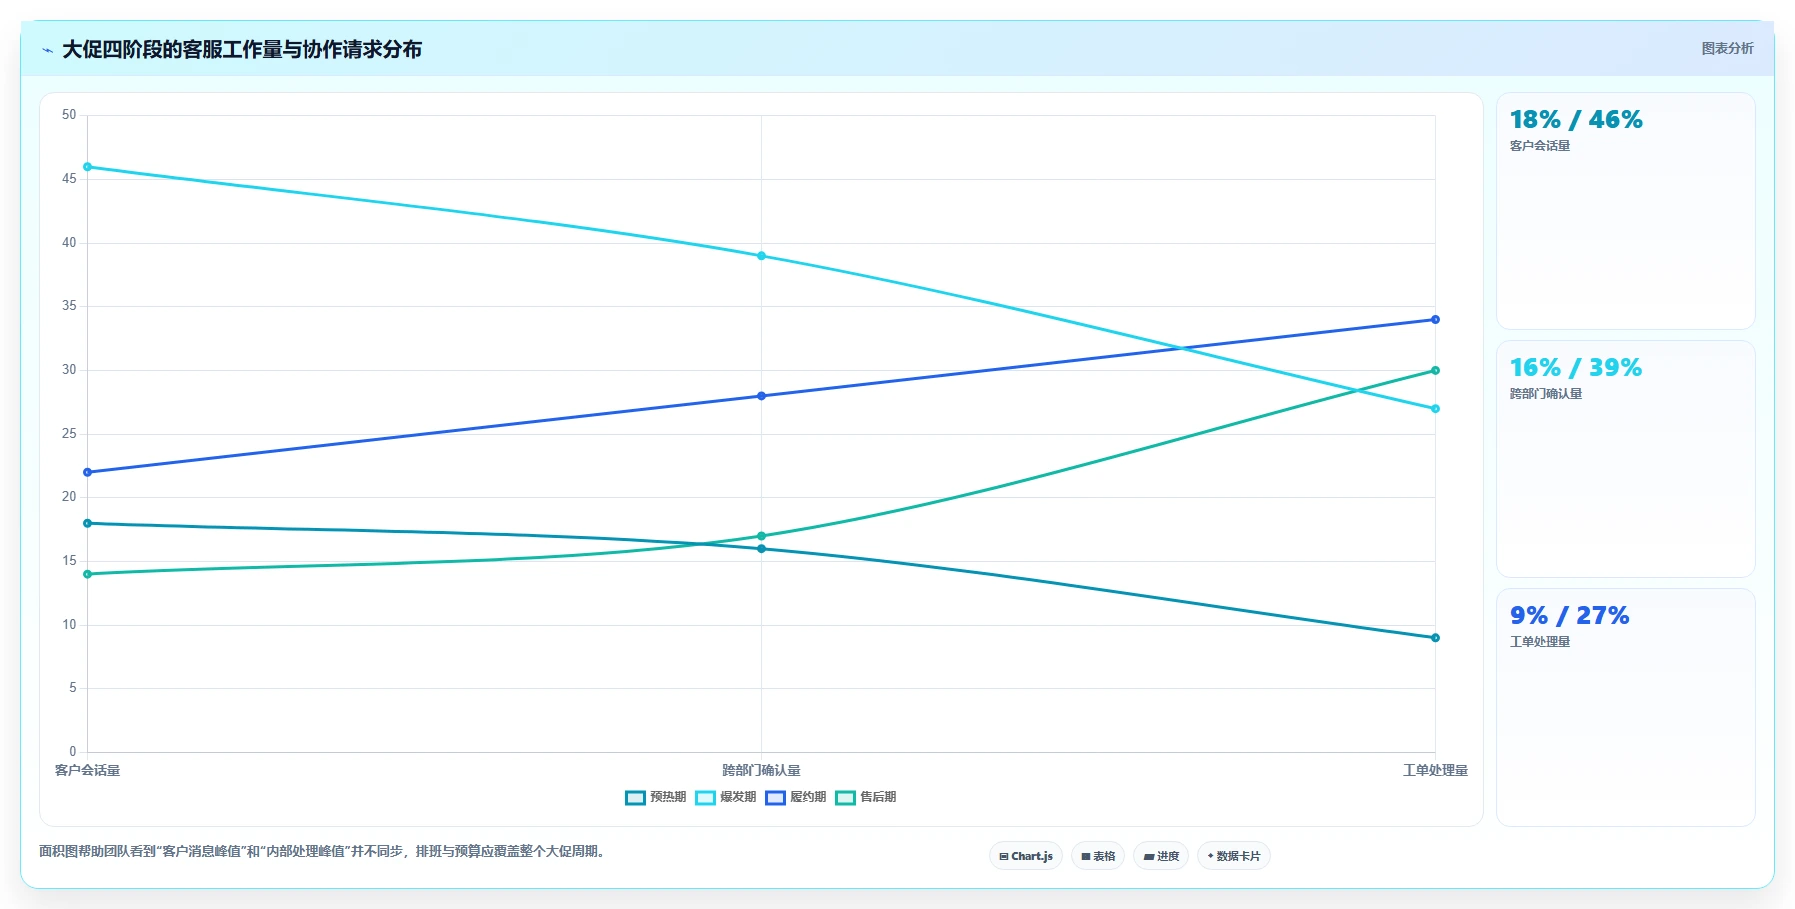Click the 售后期 point at 跨部门确认量 (17)
This screenshot has width=1795, height=909.
tap(761, 536)
